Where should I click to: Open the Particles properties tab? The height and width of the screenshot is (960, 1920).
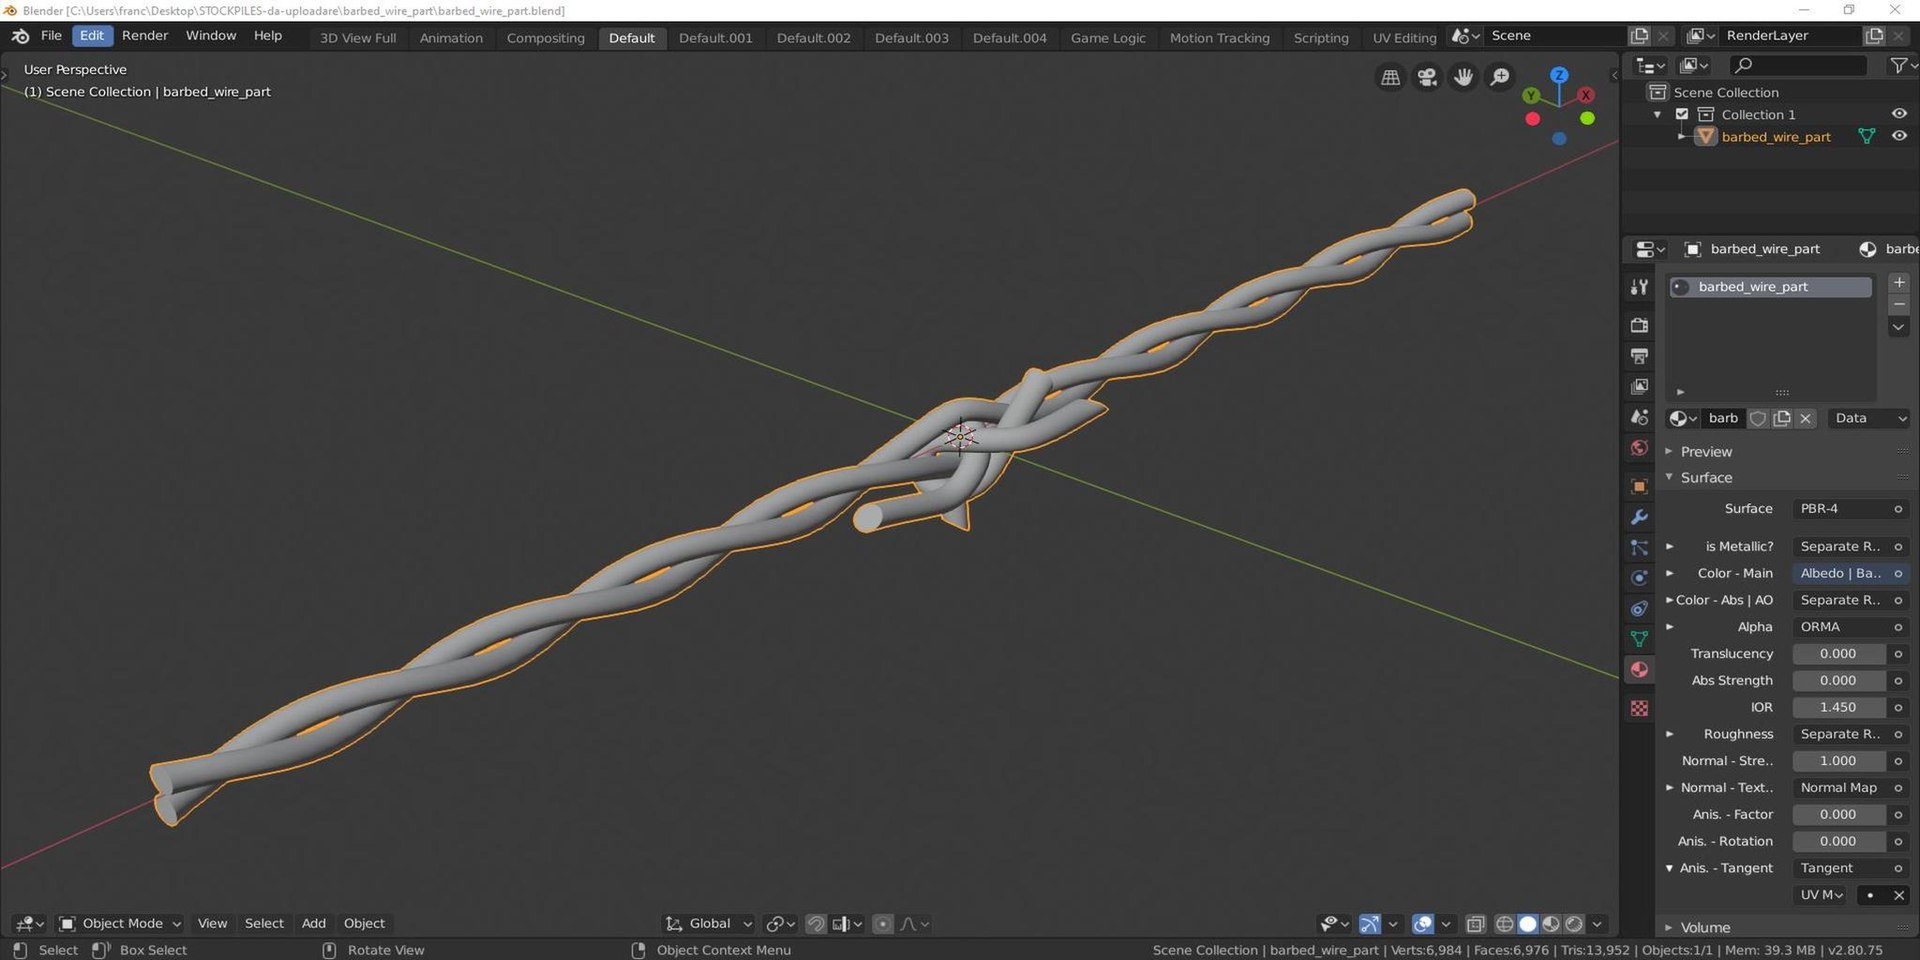click(1639, 547)
